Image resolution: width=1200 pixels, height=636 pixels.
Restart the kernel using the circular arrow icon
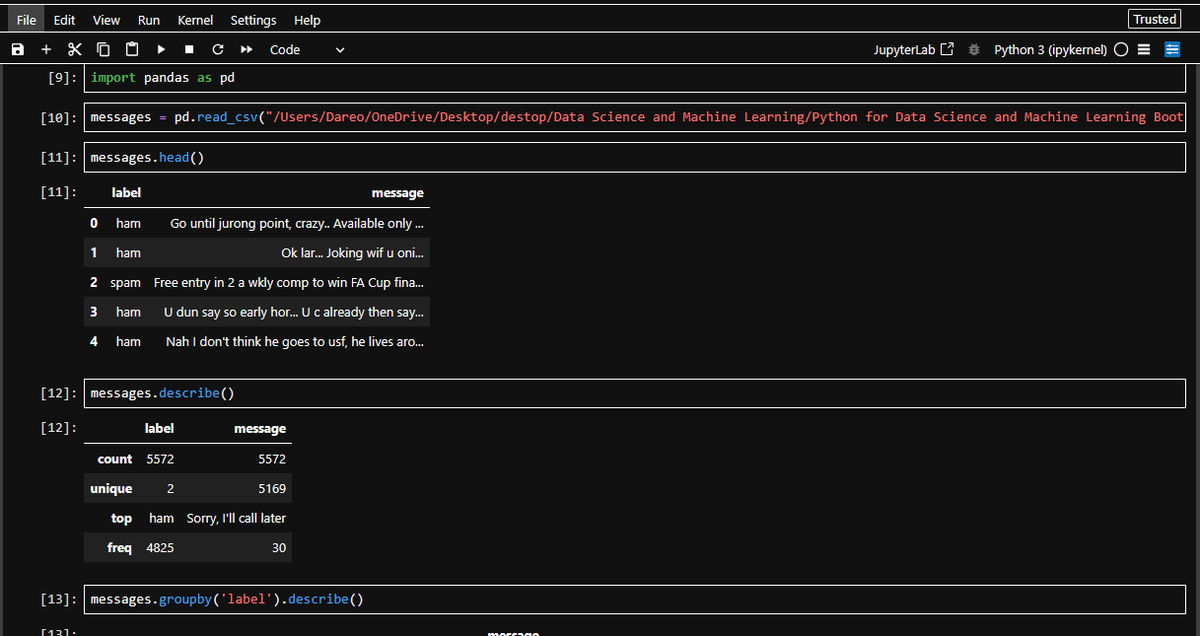coord(218,49)
